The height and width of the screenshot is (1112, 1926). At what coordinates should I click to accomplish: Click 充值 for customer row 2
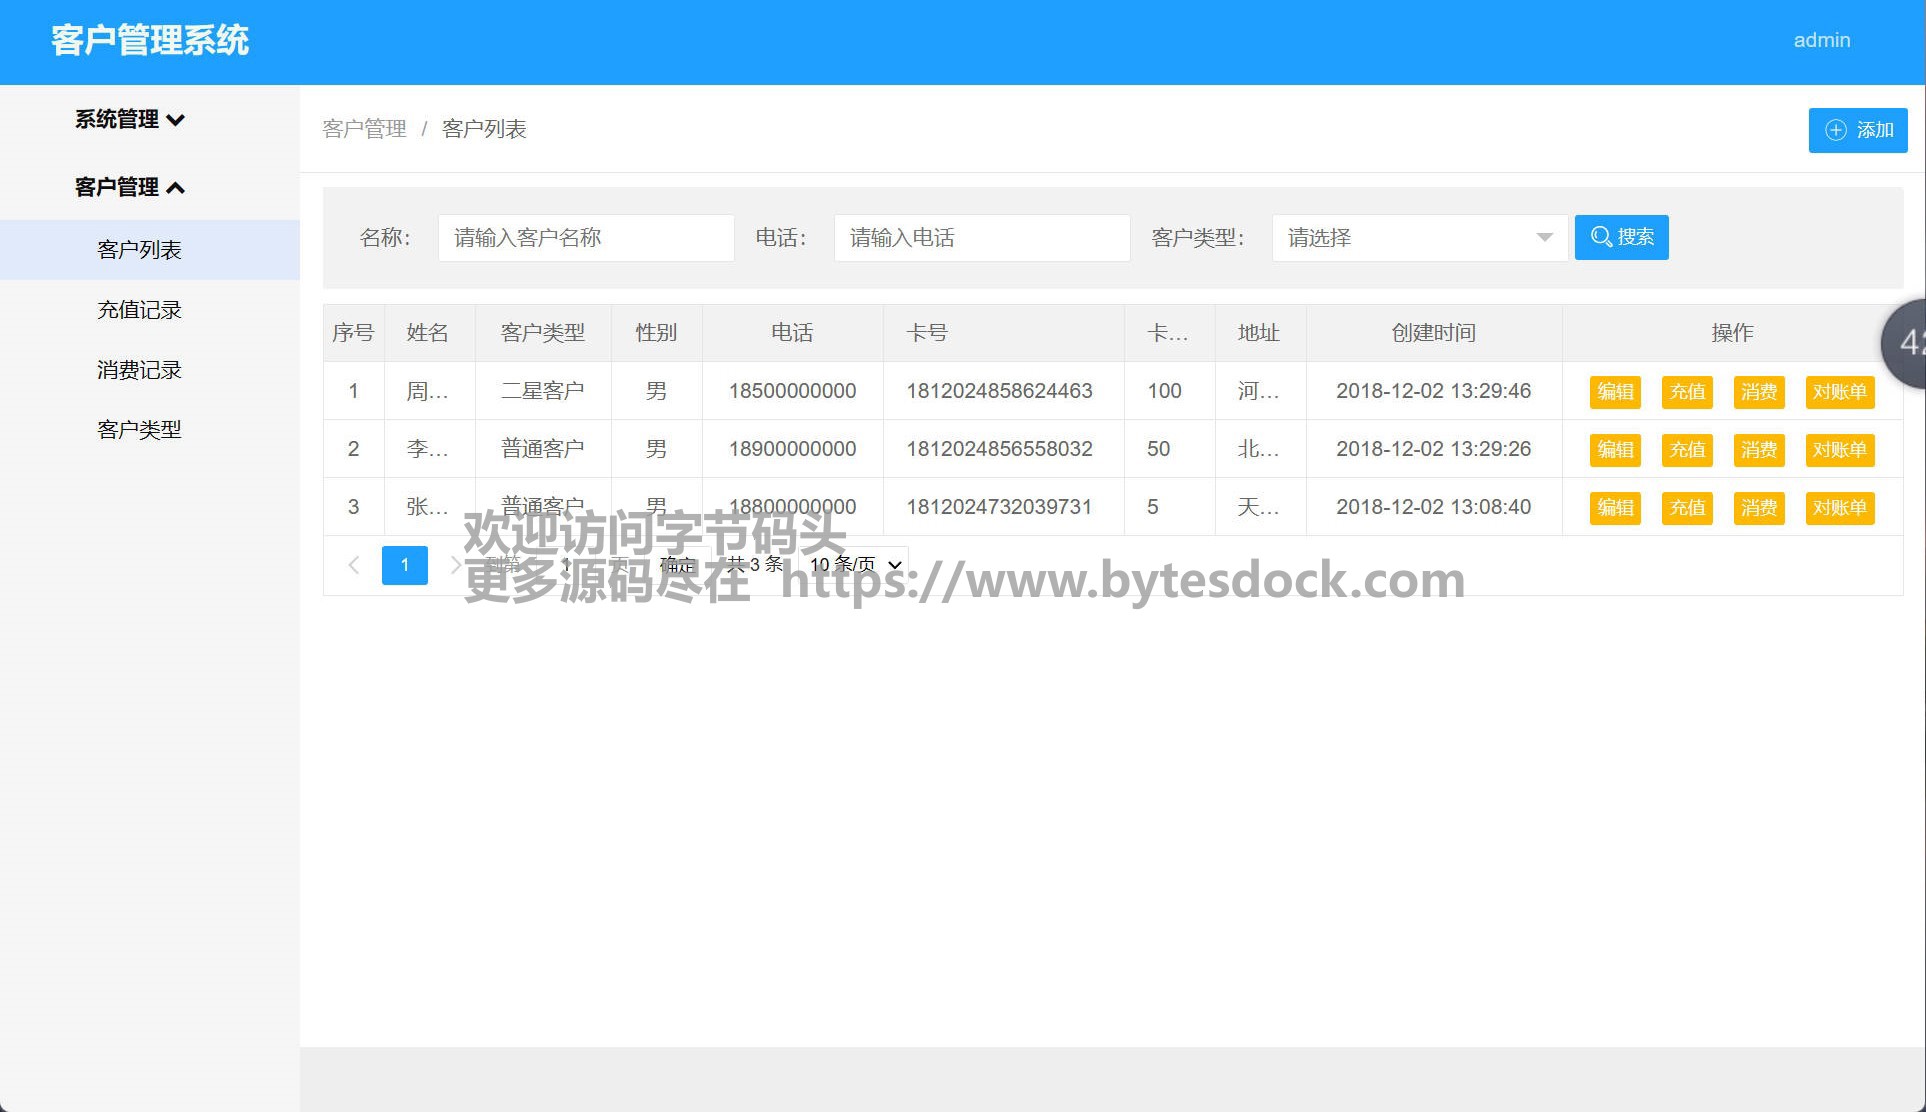point(1686,450)
